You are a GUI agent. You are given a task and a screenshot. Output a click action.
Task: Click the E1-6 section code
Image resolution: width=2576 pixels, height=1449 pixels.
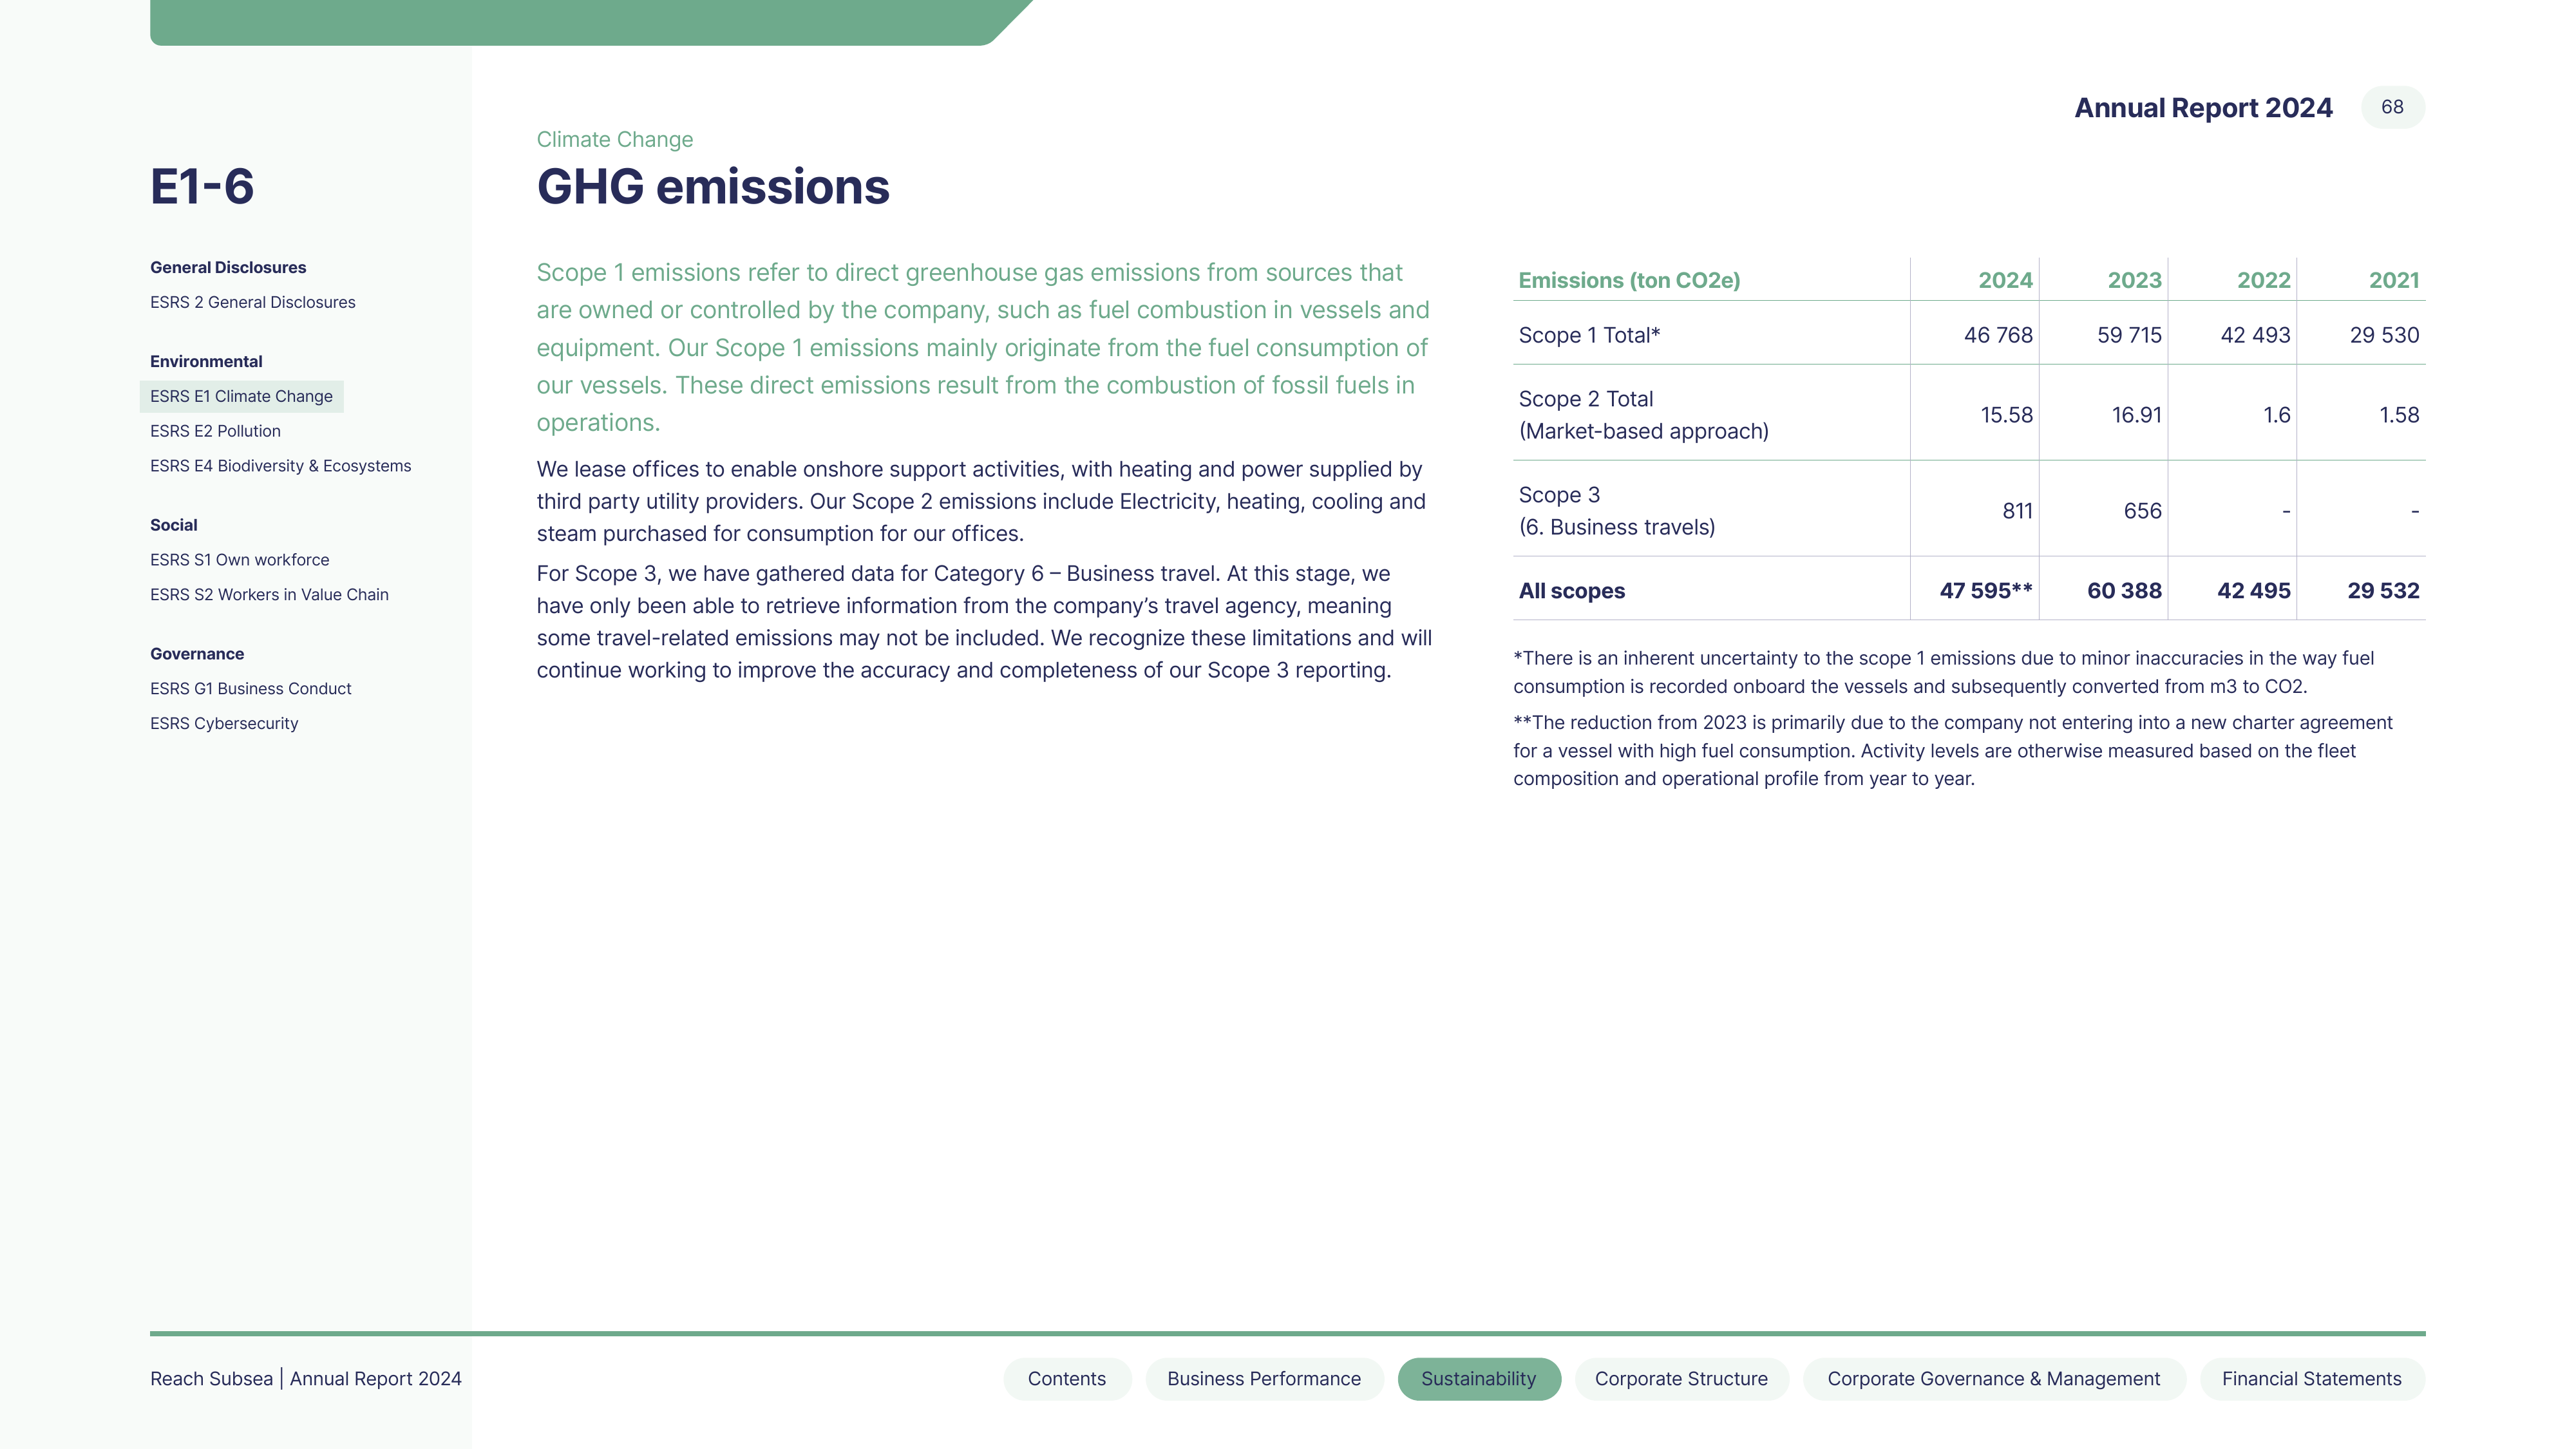202,186
